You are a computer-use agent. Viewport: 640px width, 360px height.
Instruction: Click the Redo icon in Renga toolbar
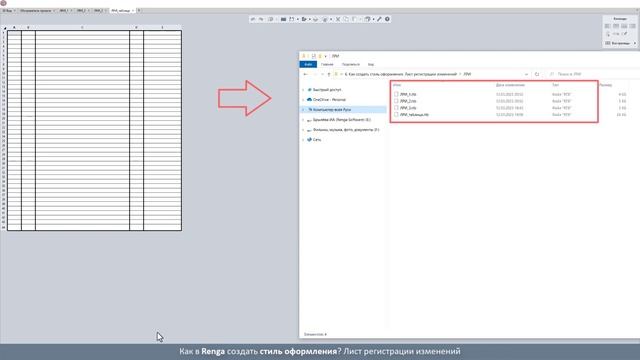[261, 19]
